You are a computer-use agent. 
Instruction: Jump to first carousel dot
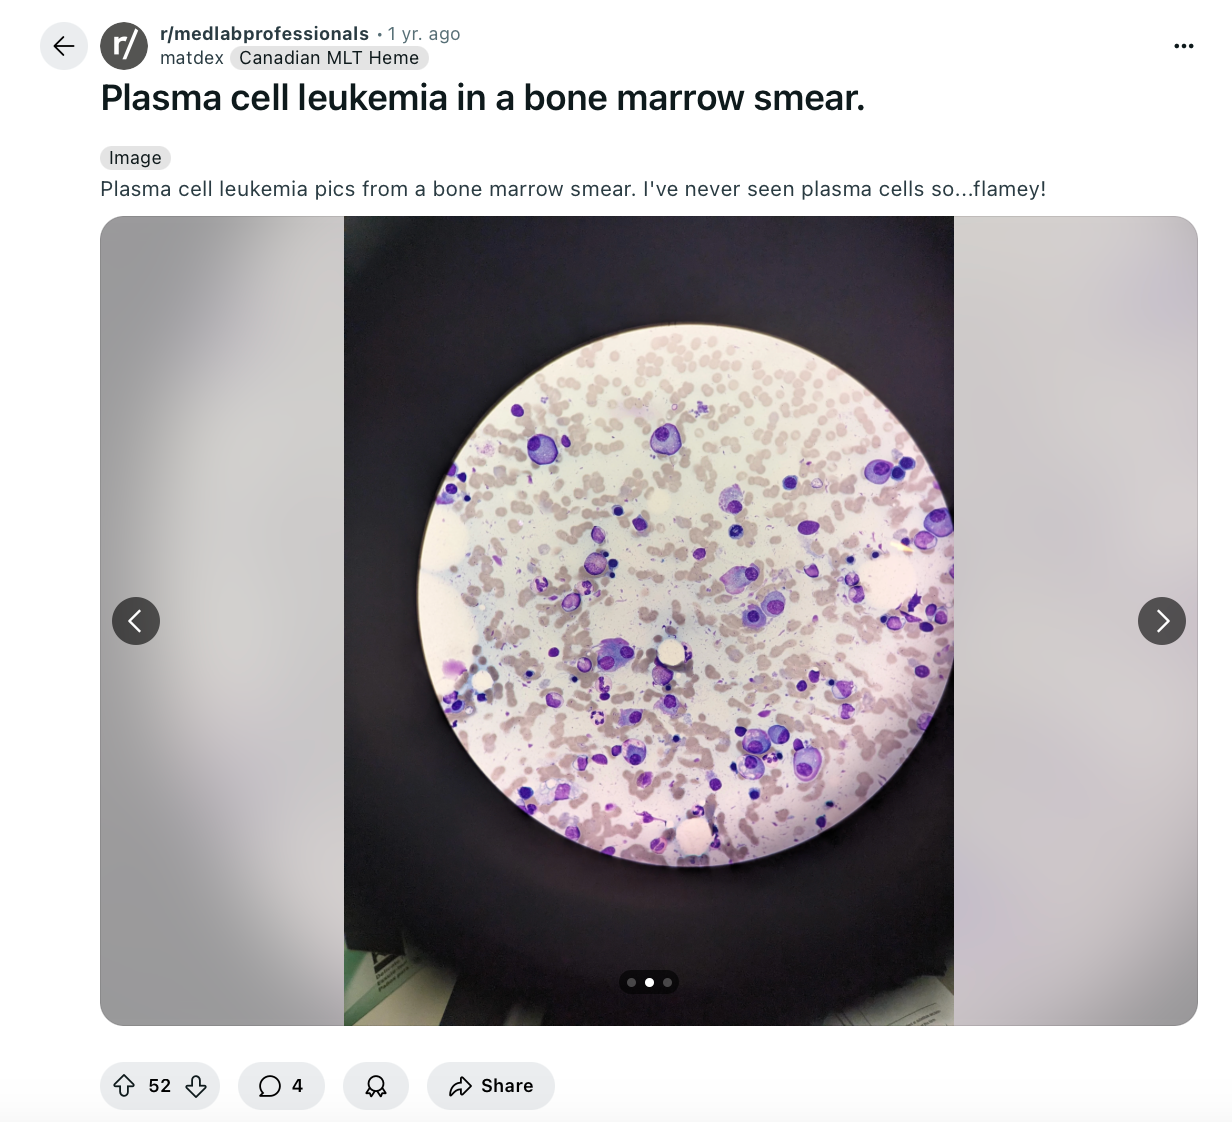631,983
